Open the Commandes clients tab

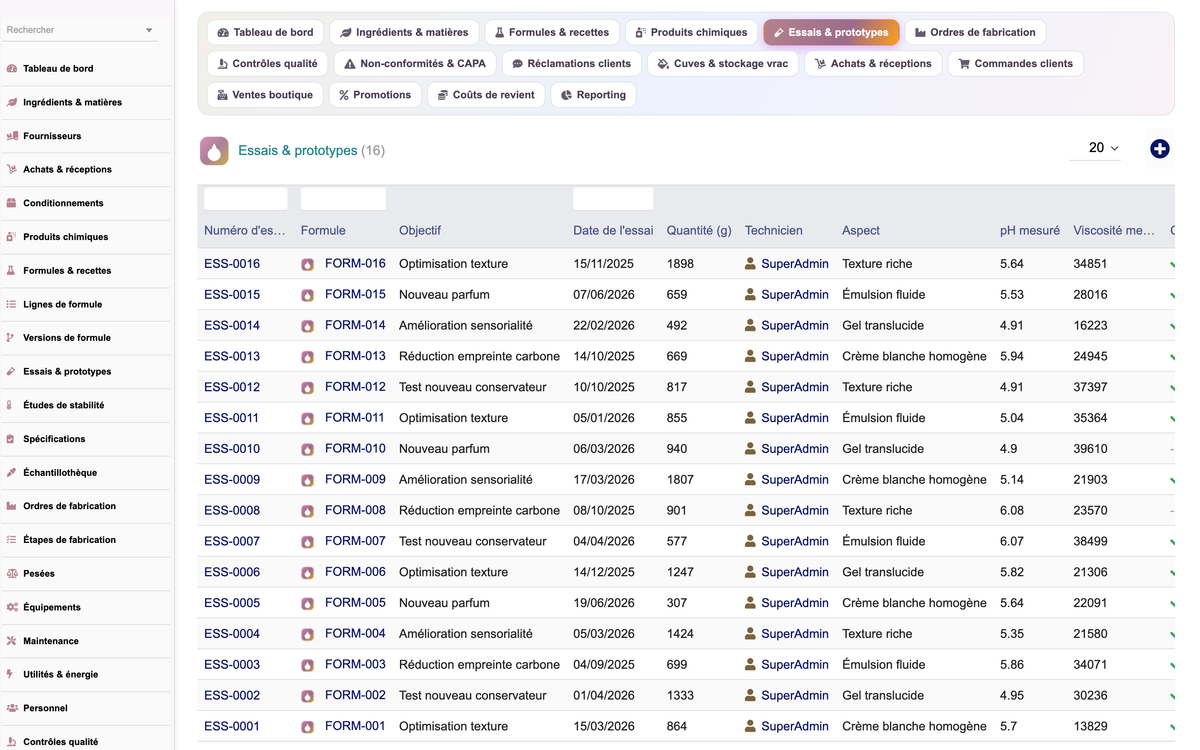(x=1015, y=63)
